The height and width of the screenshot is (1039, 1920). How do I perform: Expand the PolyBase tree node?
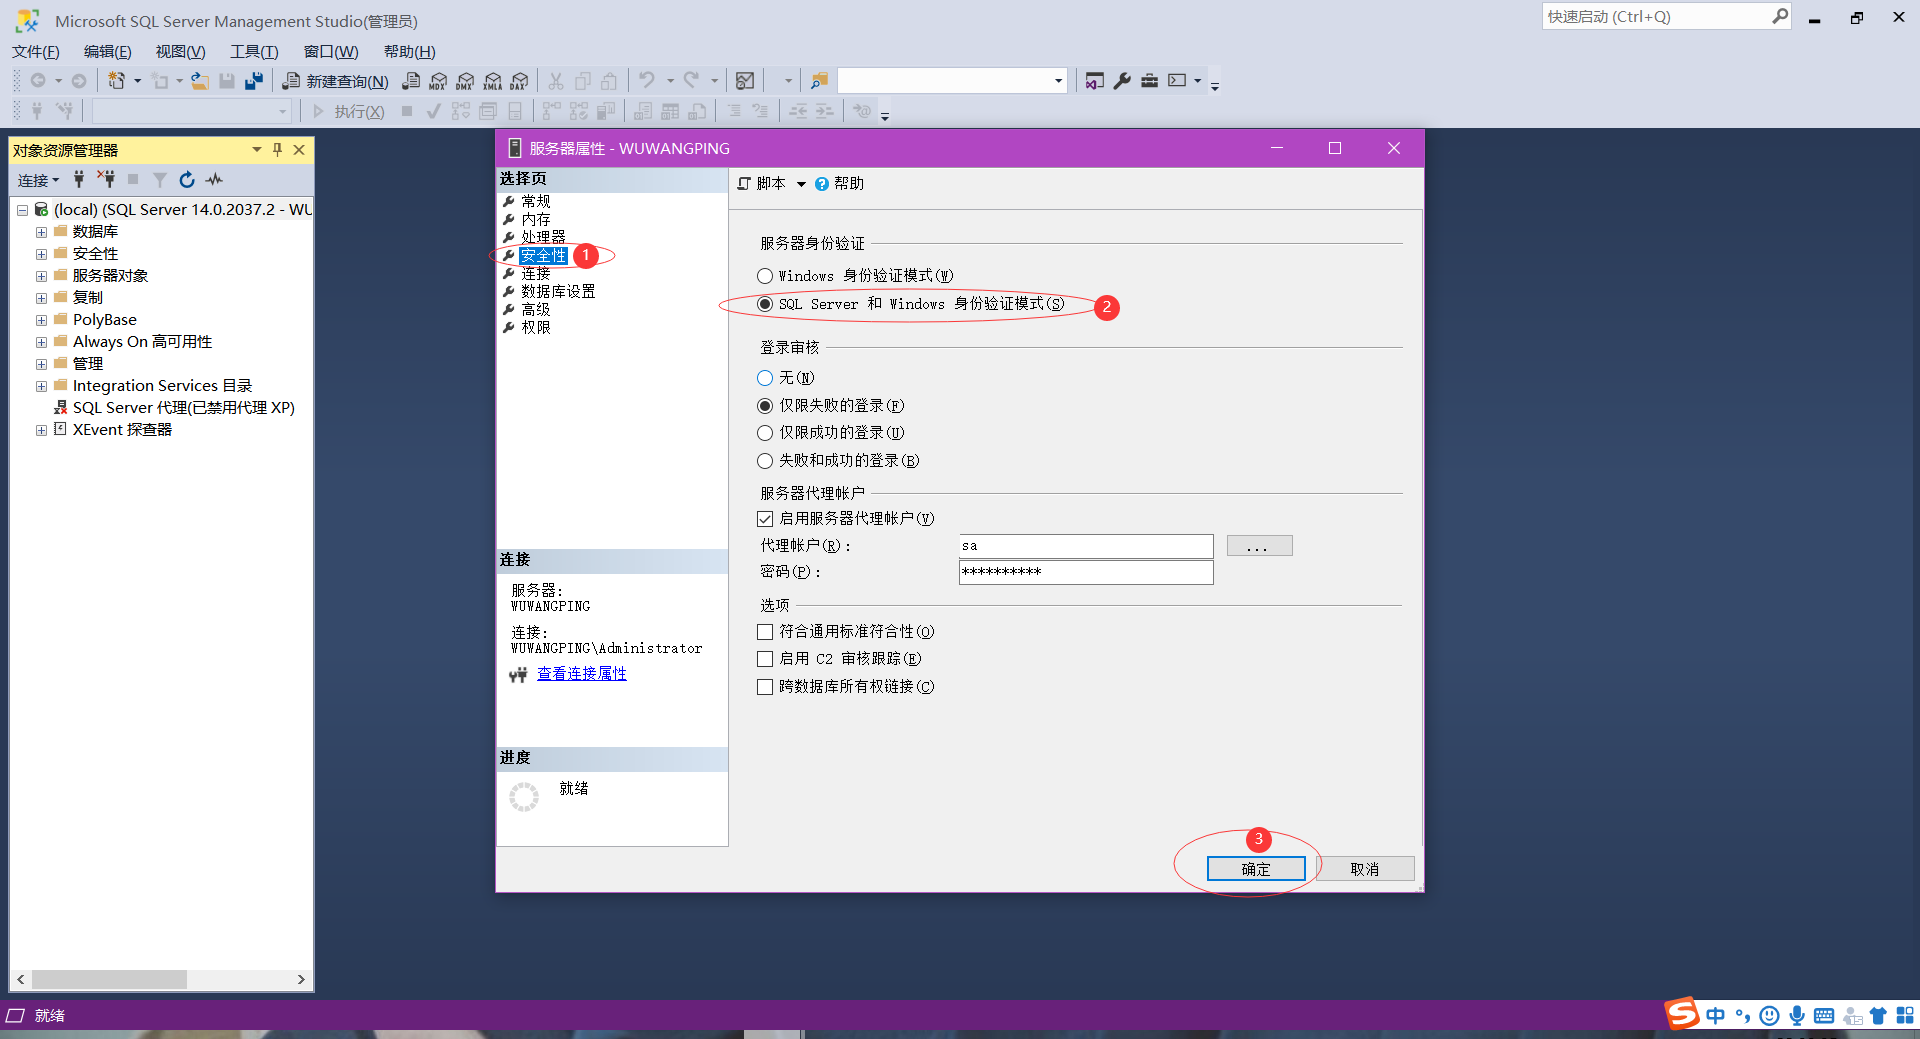point(41,320)
